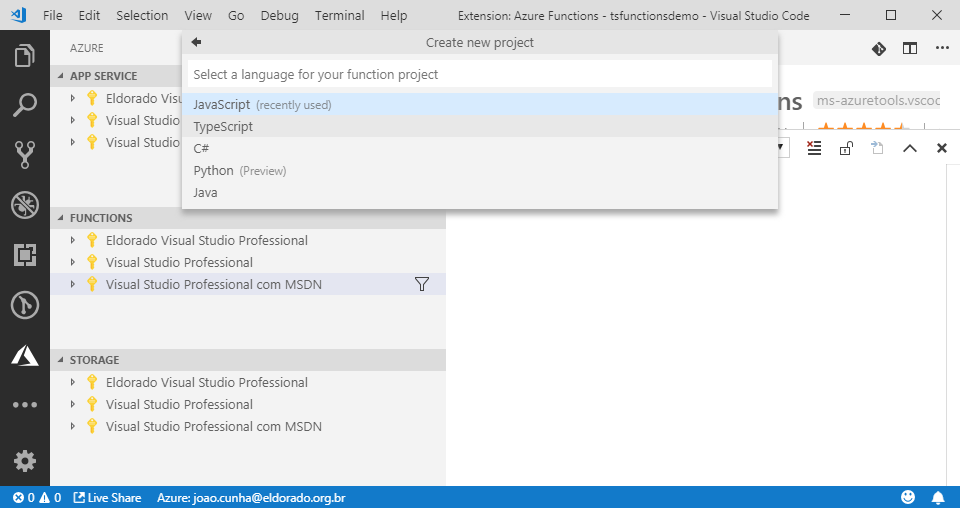The image size is (960, 508).
Task: Open the Selection menu
Action: point(142,15)
